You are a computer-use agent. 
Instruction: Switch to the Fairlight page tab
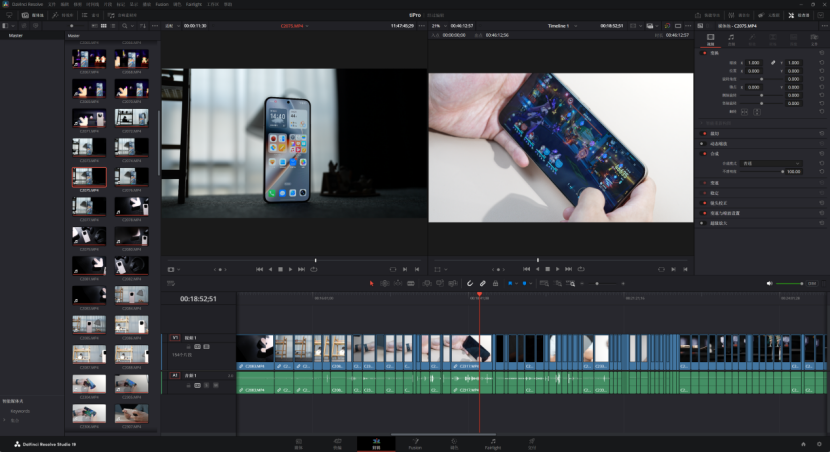(x=493, y=443)
